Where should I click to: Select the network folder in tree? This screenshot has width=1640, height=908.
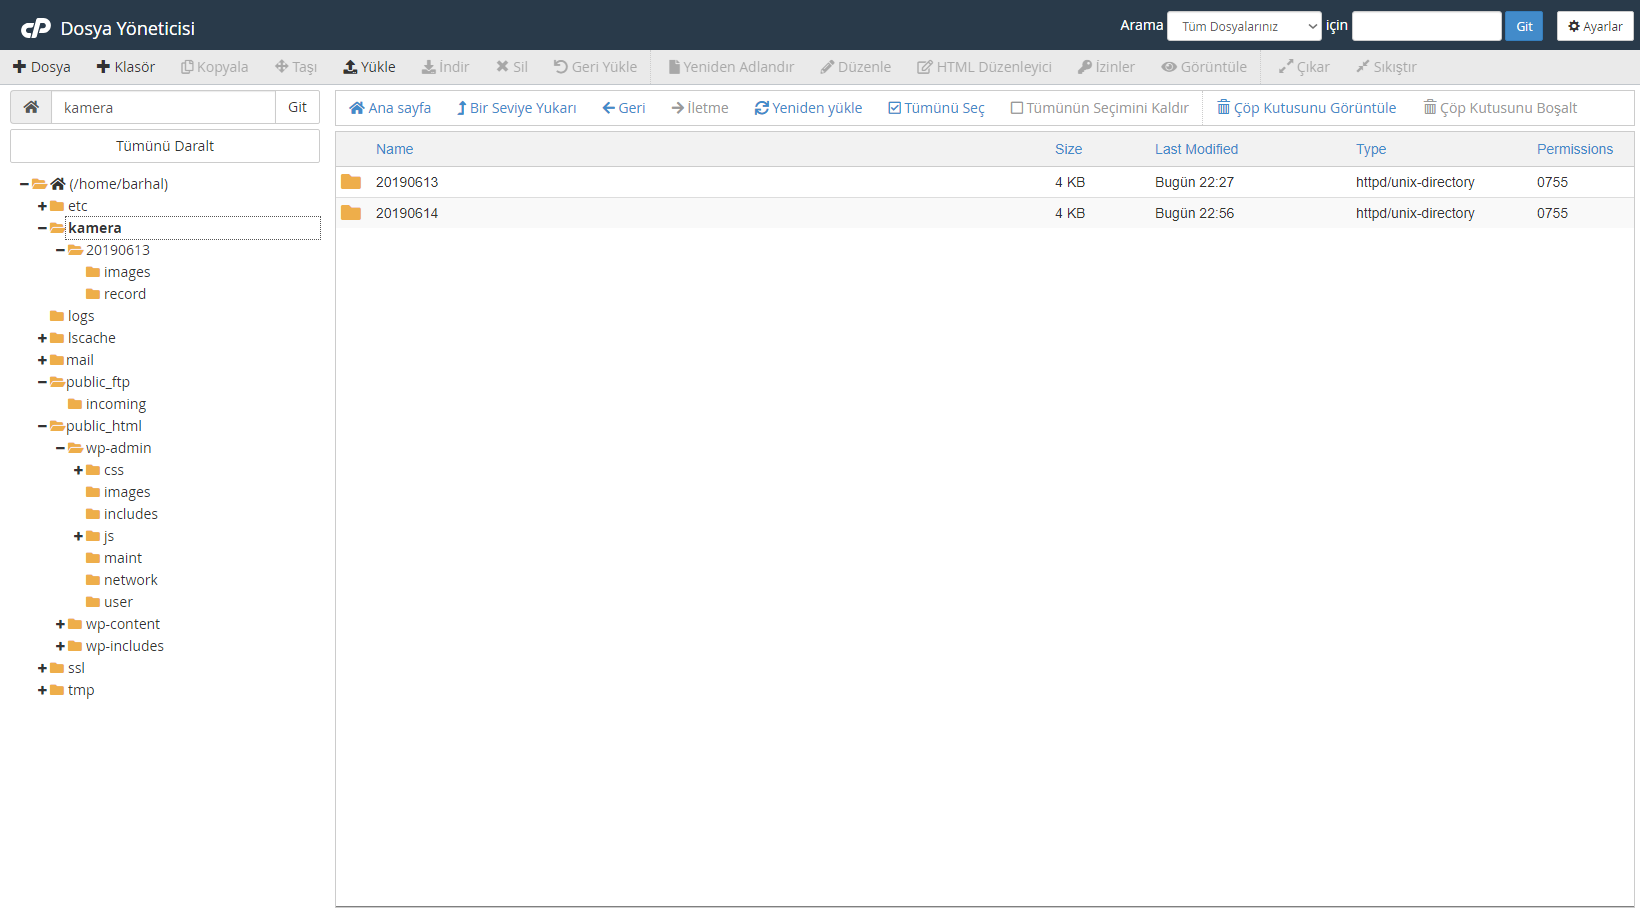tap(130, 580)
